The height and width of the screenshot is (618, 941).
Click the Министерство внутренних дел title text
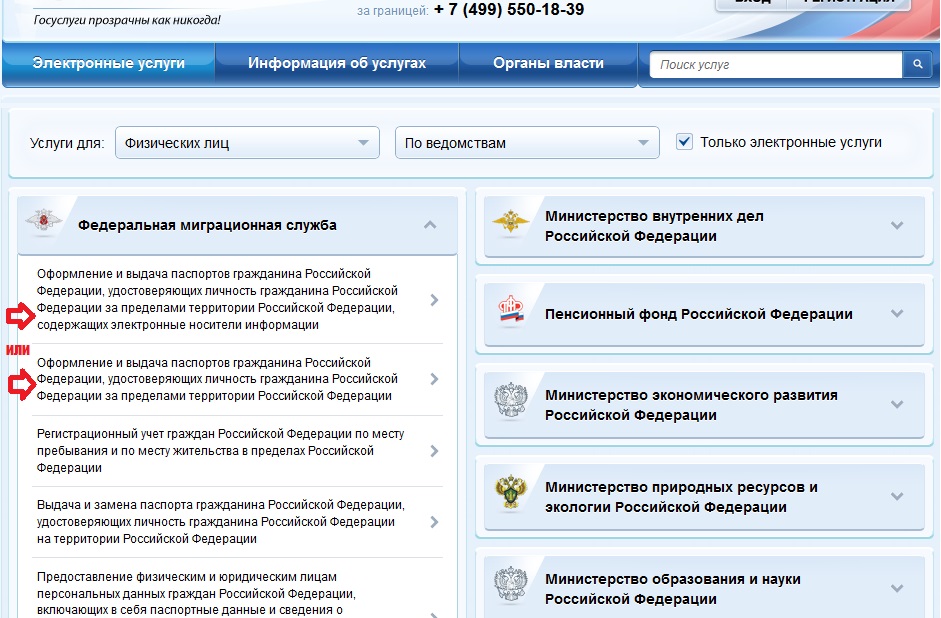tap(654, 226)
